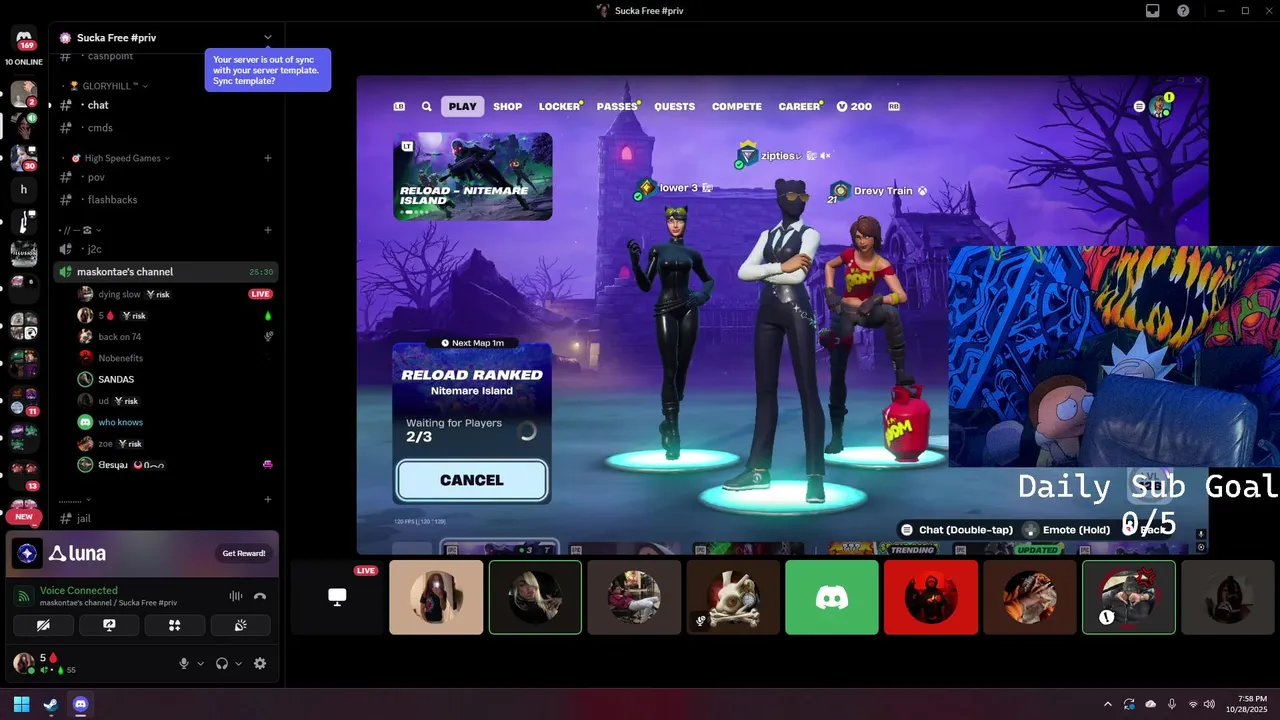Open noise suppression waveform icon
Image resolution: width=1280 pixels, height=720 pixels.
(x=236, y=596)
